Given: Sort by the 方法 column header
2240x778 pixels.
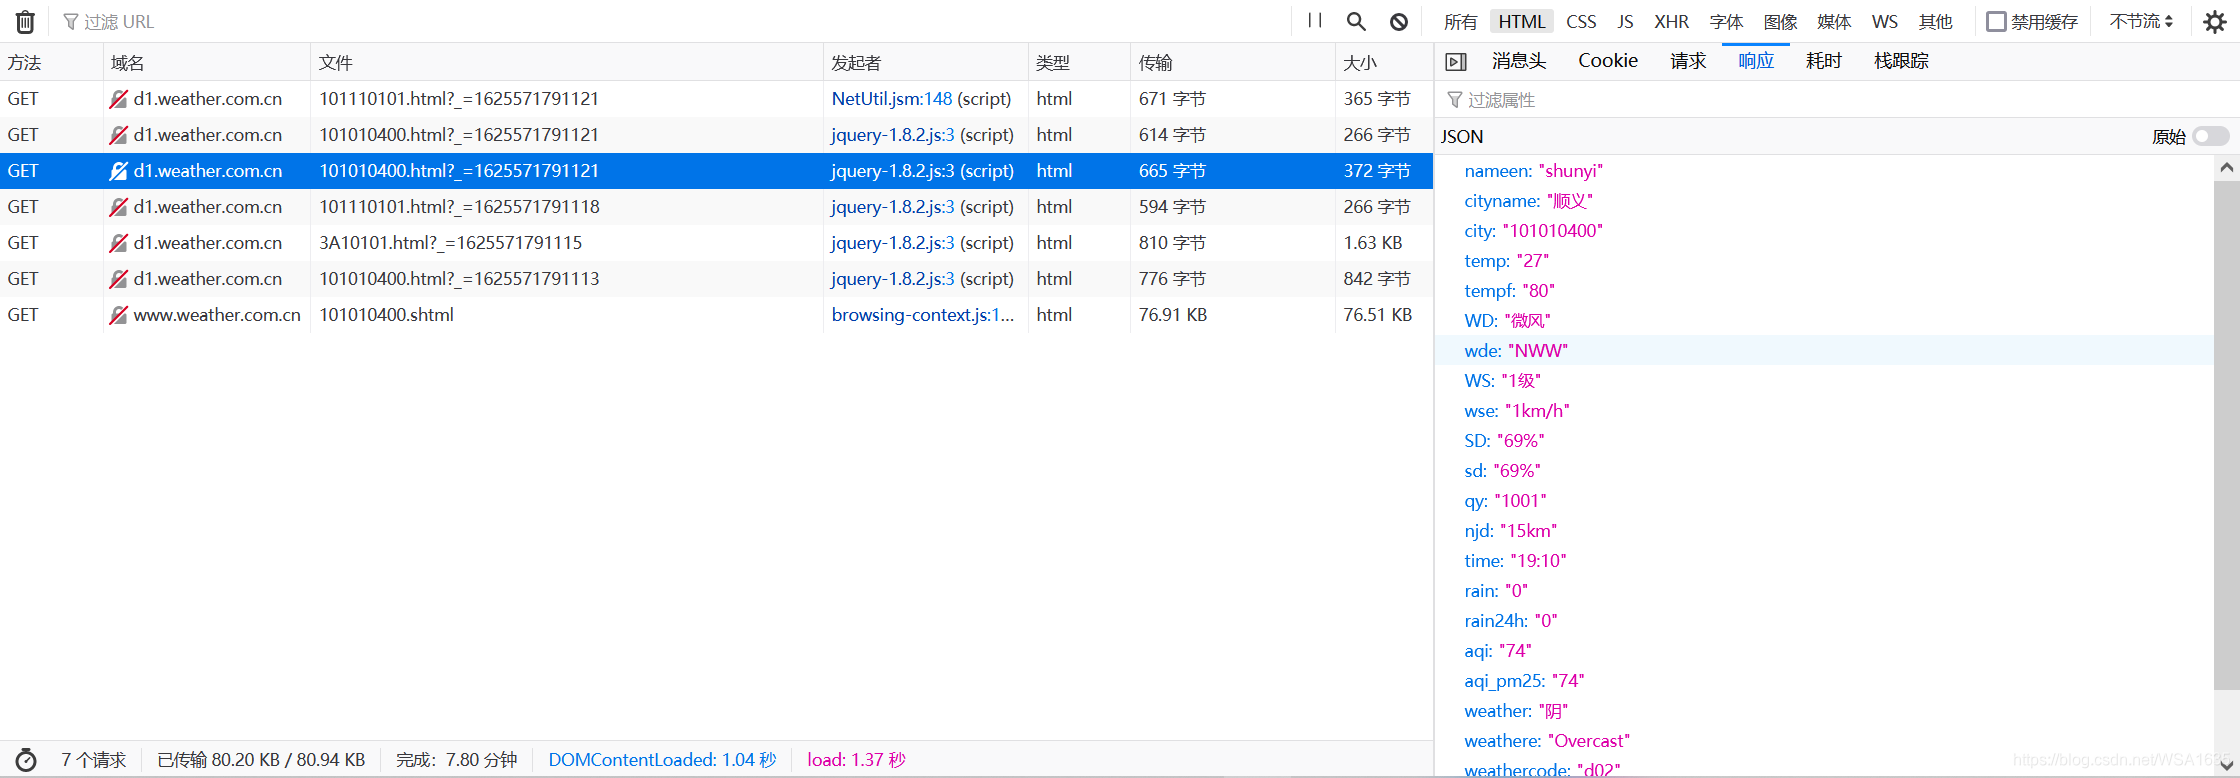Looking at the screenshot, I should pyautogui.click(x=51, y=63).
